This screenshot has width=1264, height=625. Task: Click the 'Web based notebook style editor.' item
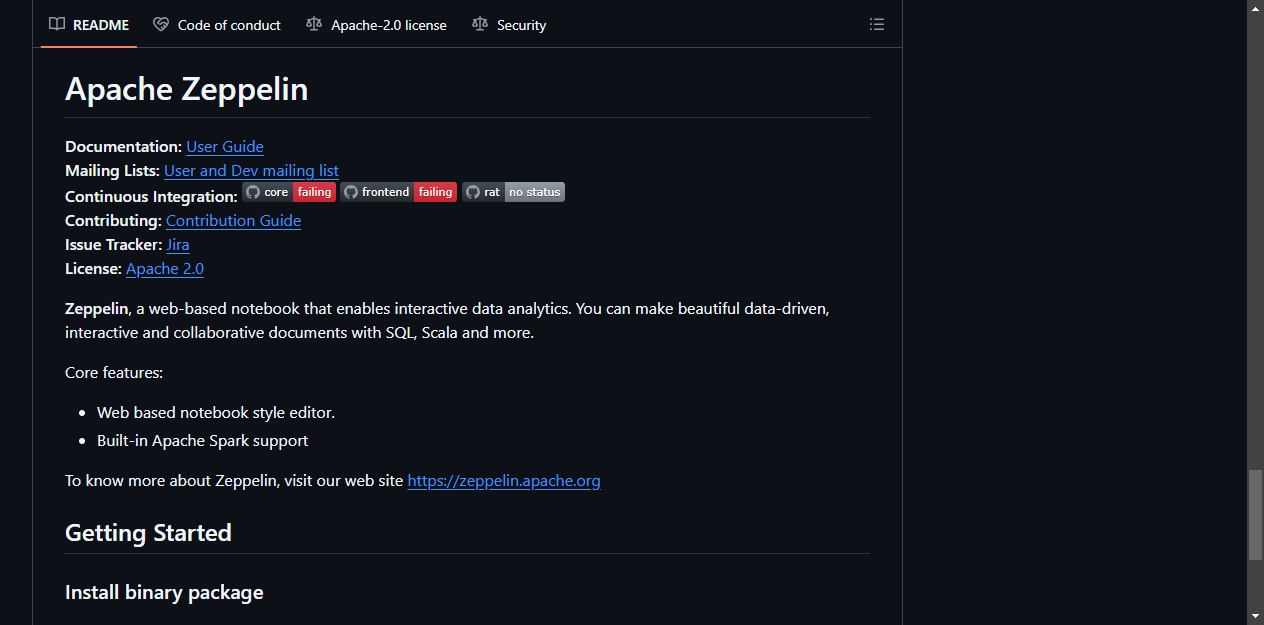point(216,412)
